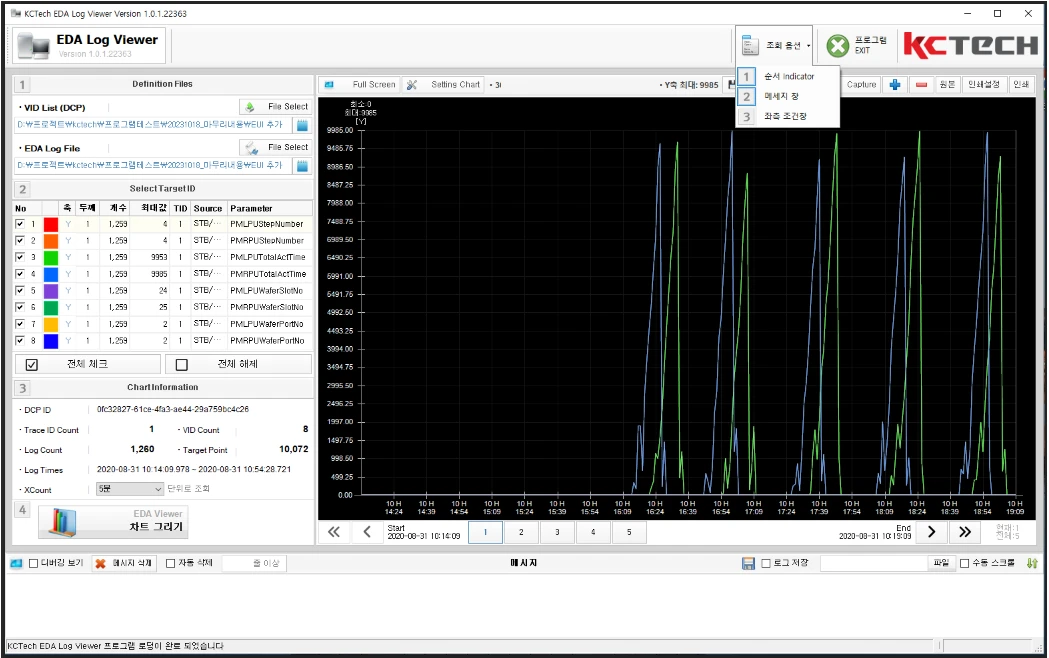
Task: Select the 메세지 창 menu entry
Action: click(x=788, y=96)
